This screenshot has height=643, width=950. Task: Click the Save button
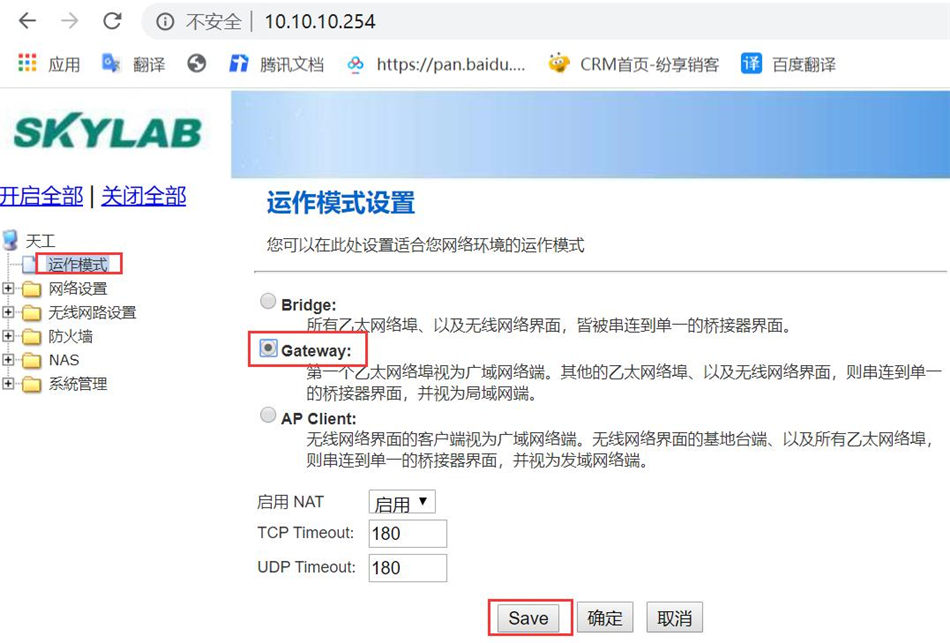coord(527,617)
